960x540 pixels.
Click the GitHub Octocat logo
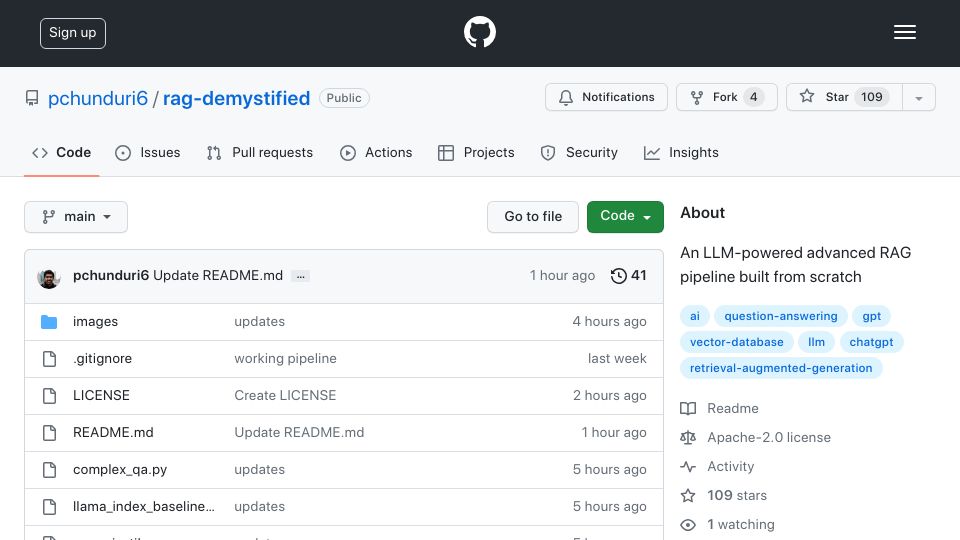click(479, 32)
